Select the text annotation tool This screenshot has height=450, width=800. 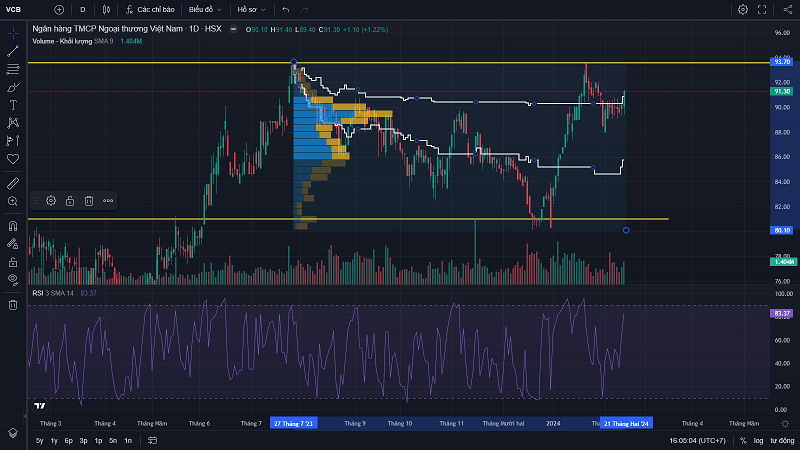coord(13,104)
